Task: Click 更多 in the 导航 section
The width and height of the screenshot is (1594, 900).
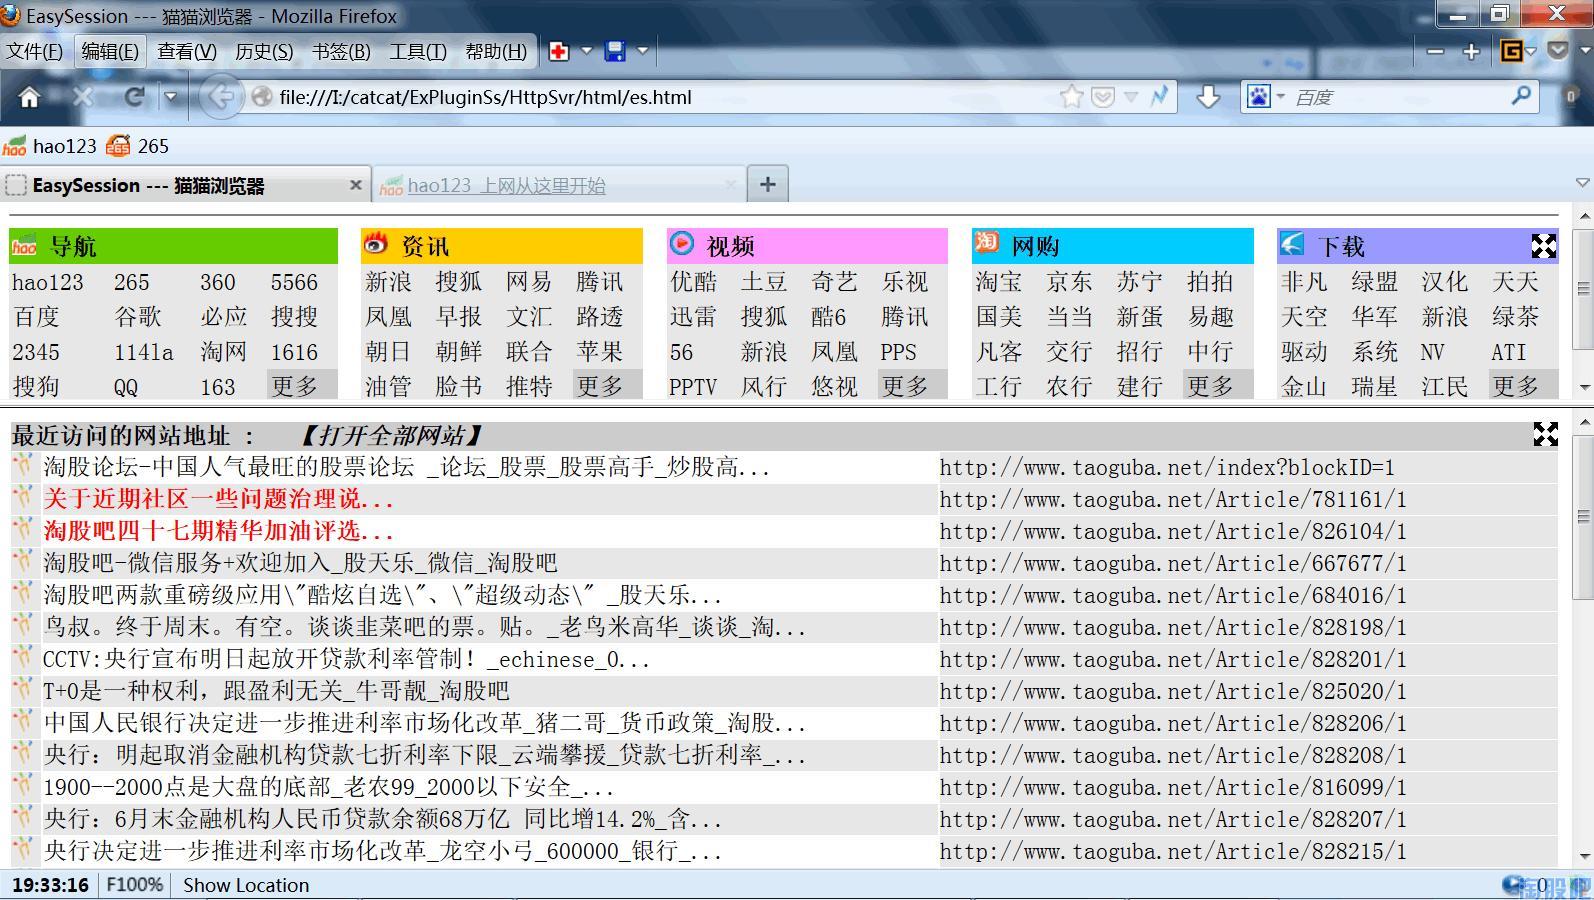Action: coord(295,386)
